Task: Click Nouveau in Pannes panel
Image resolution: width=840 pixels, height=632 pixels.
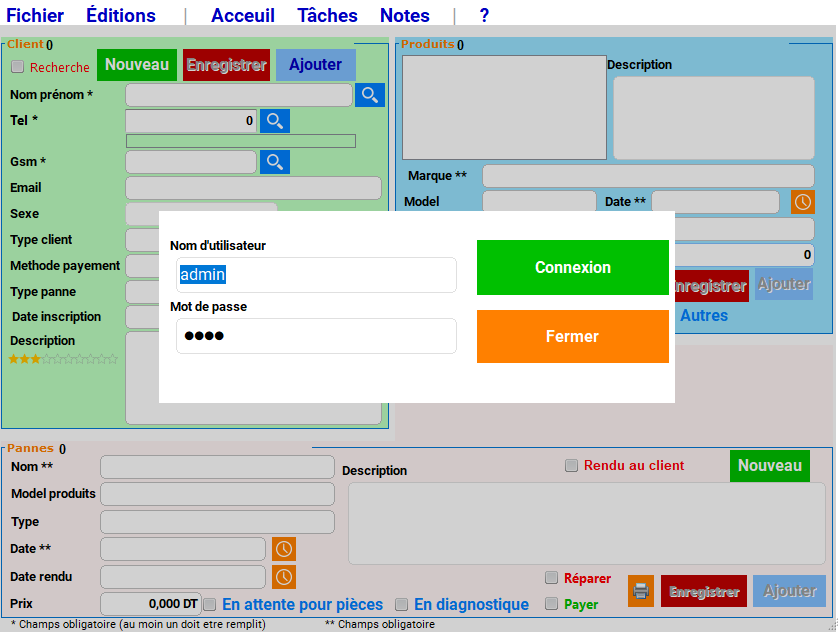Action: pos(770,465)
